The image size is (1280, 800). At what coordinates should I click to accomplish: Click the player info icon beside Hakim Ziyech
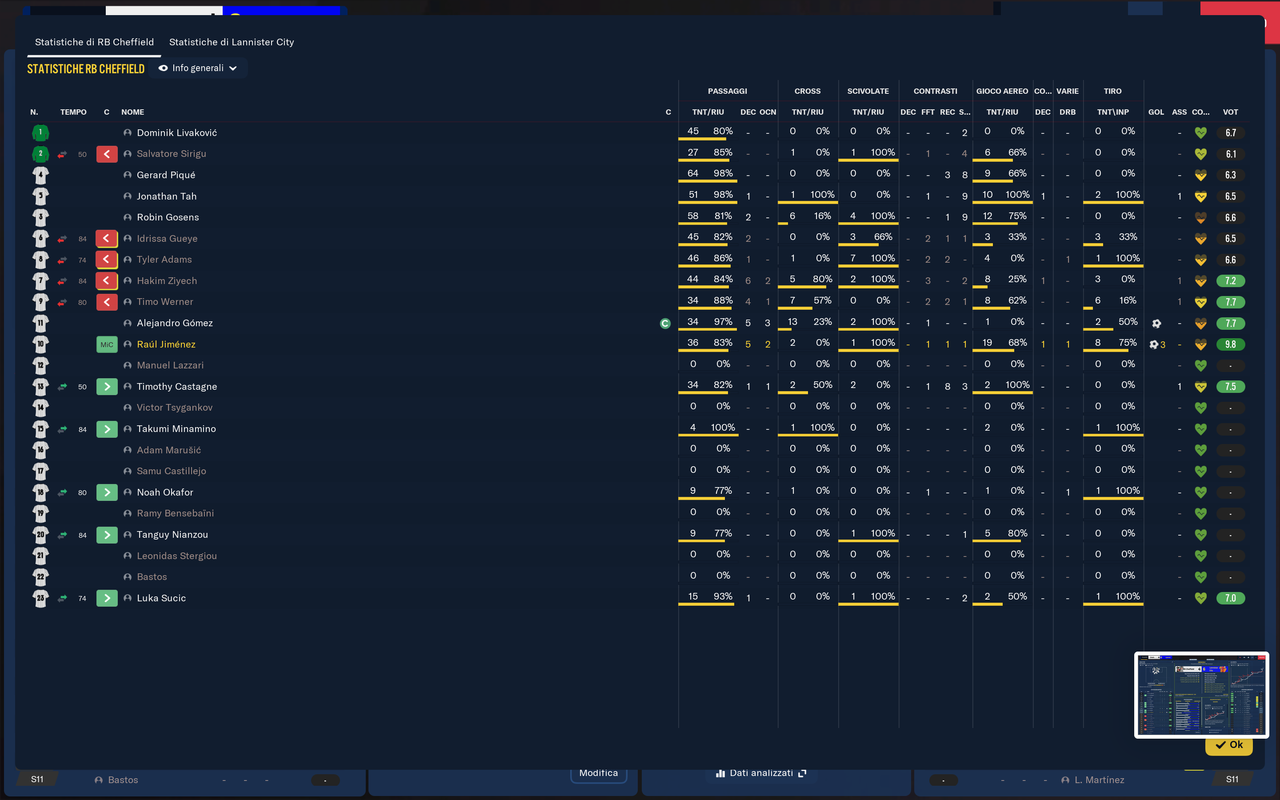tap(128, 281)
